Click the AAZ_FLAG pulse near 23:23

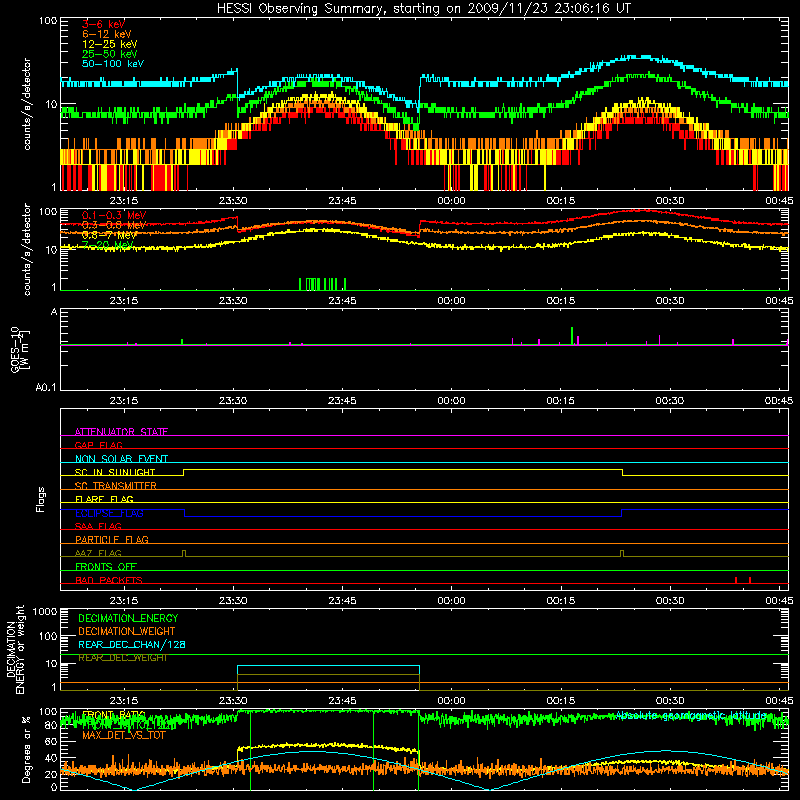[x=184, y=554]
